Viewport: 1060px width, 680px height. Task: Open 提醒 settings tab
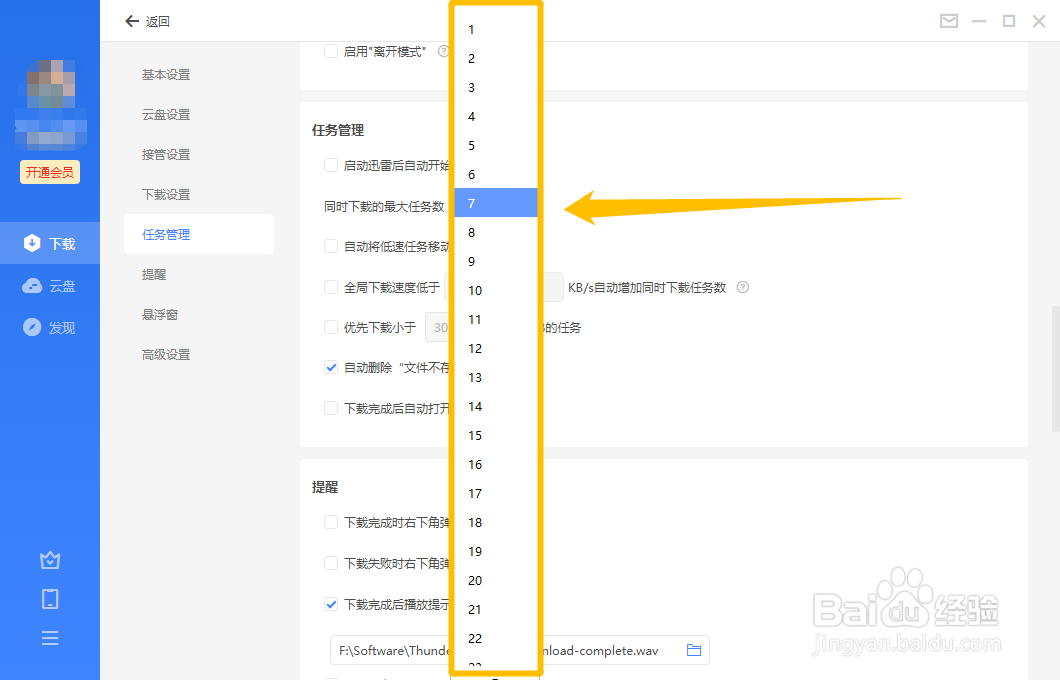click(x=154, y=274)
